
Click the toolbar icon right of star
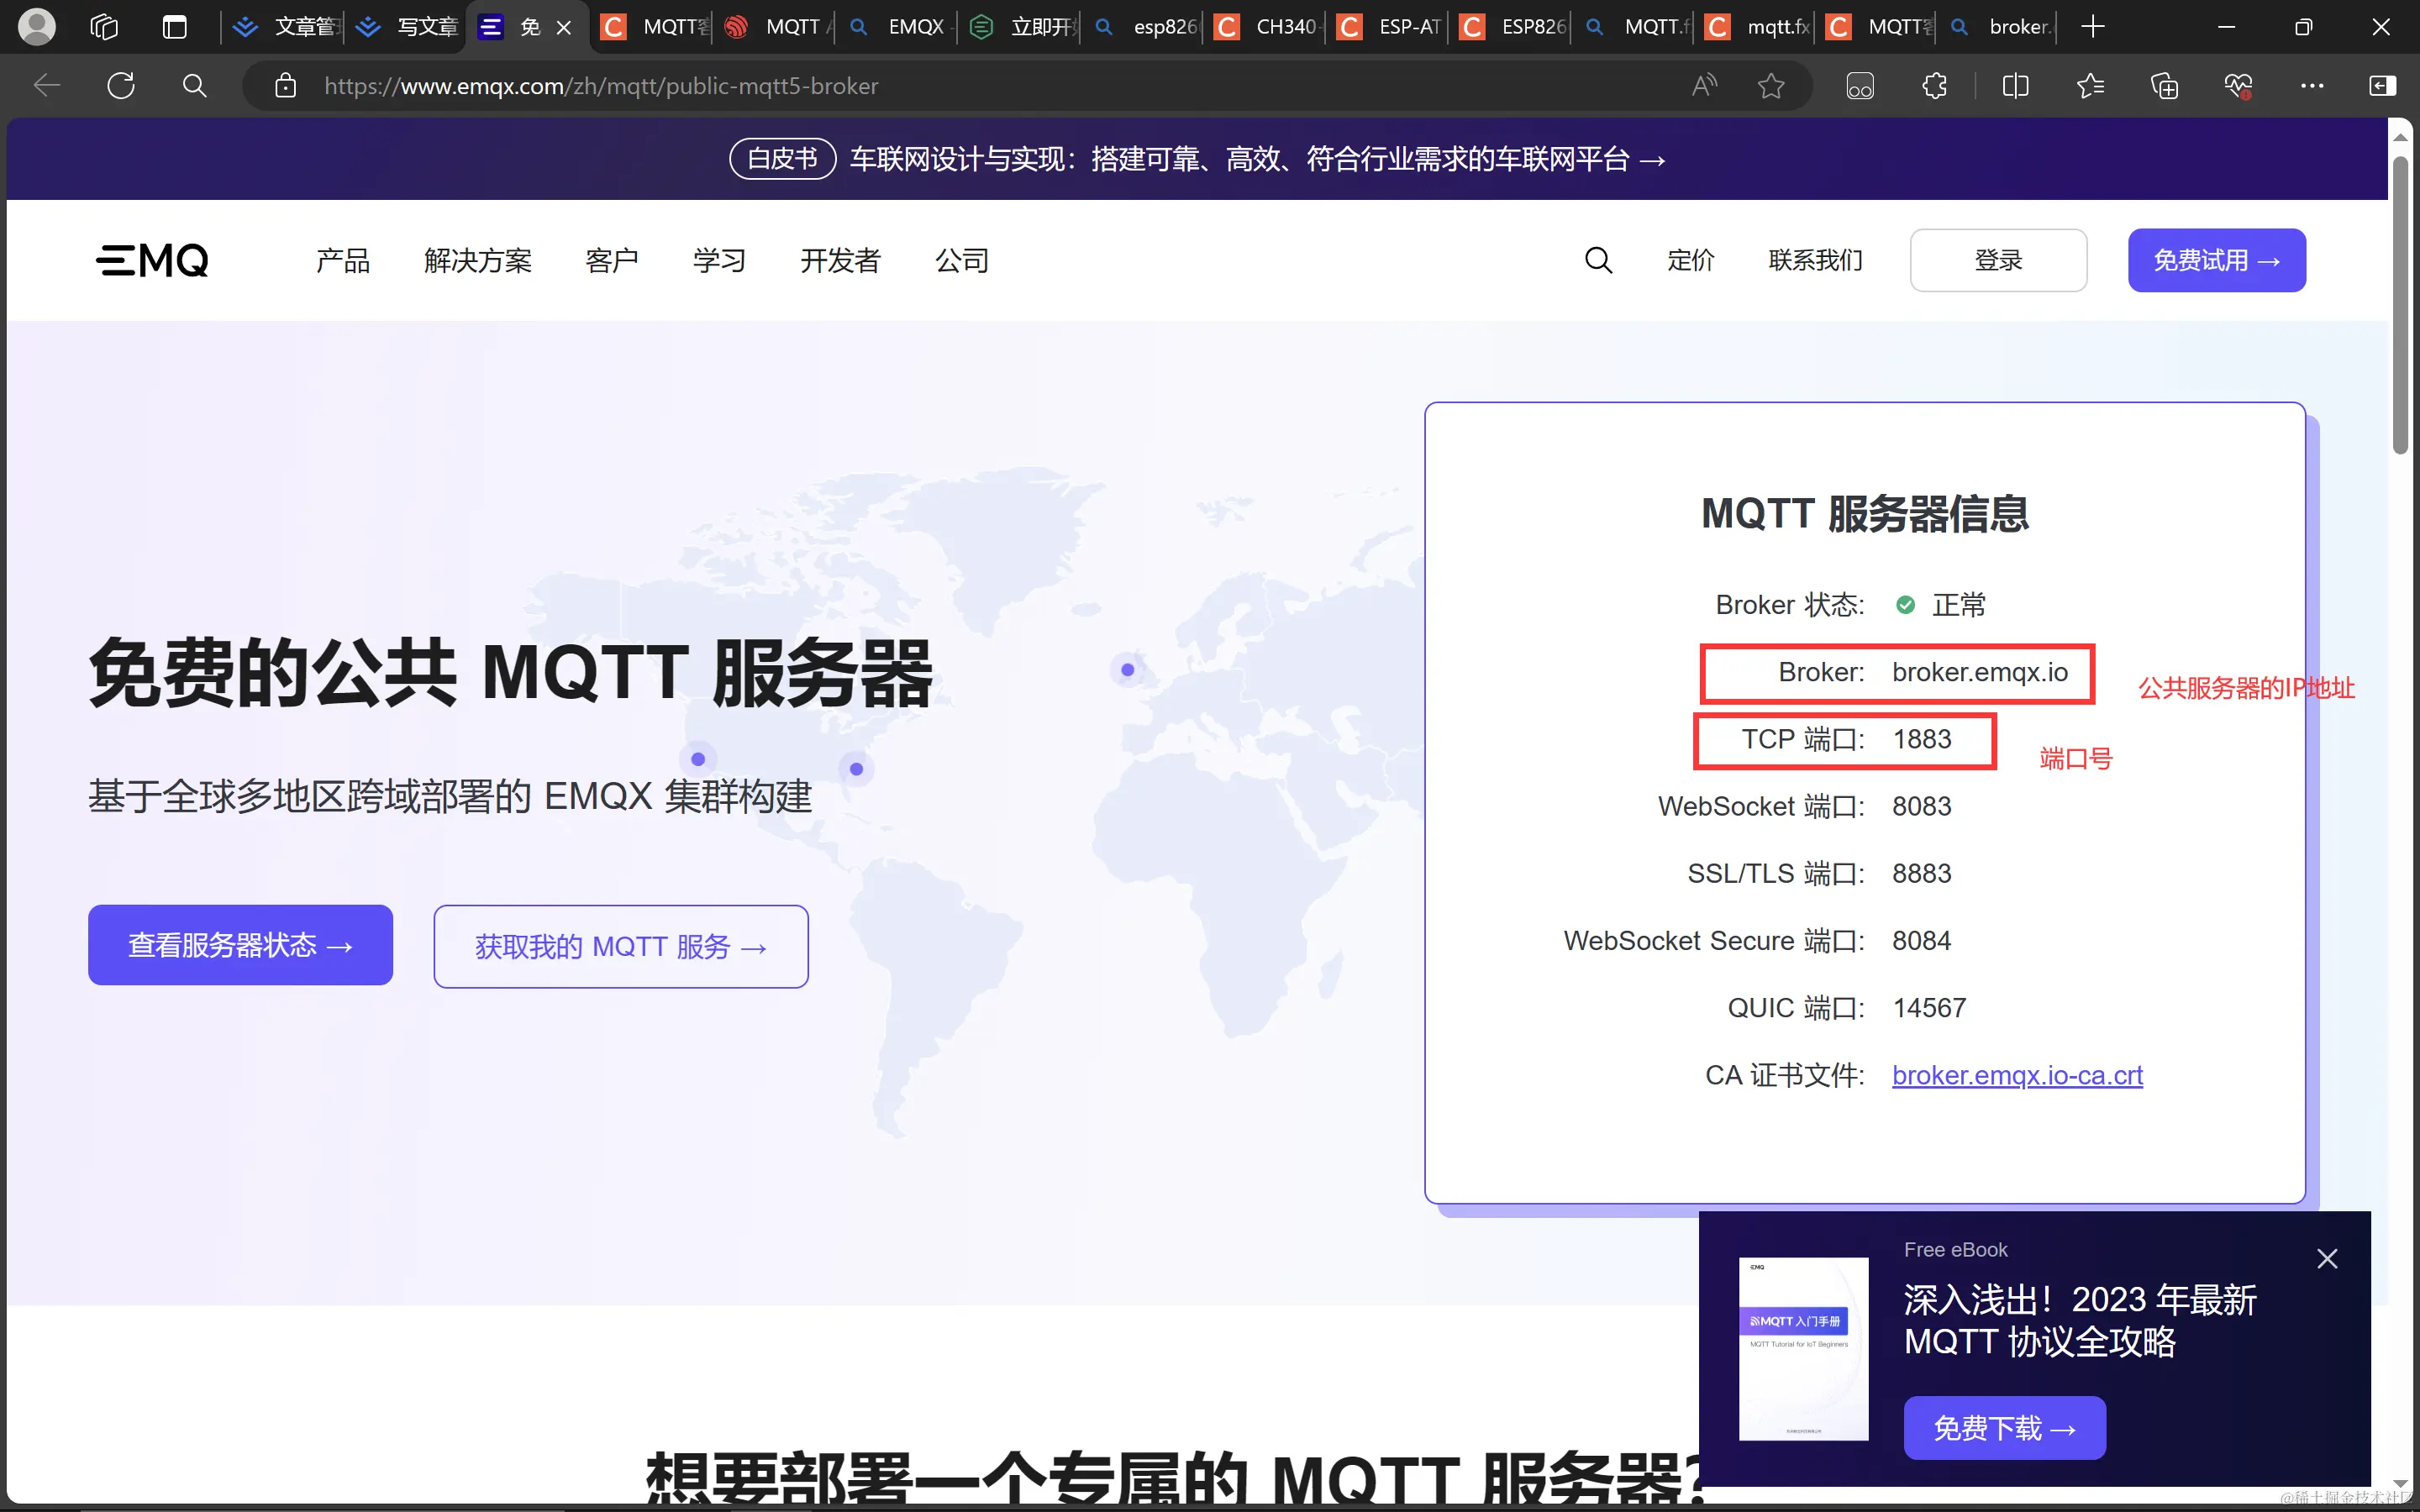(x=1860, y=86)
